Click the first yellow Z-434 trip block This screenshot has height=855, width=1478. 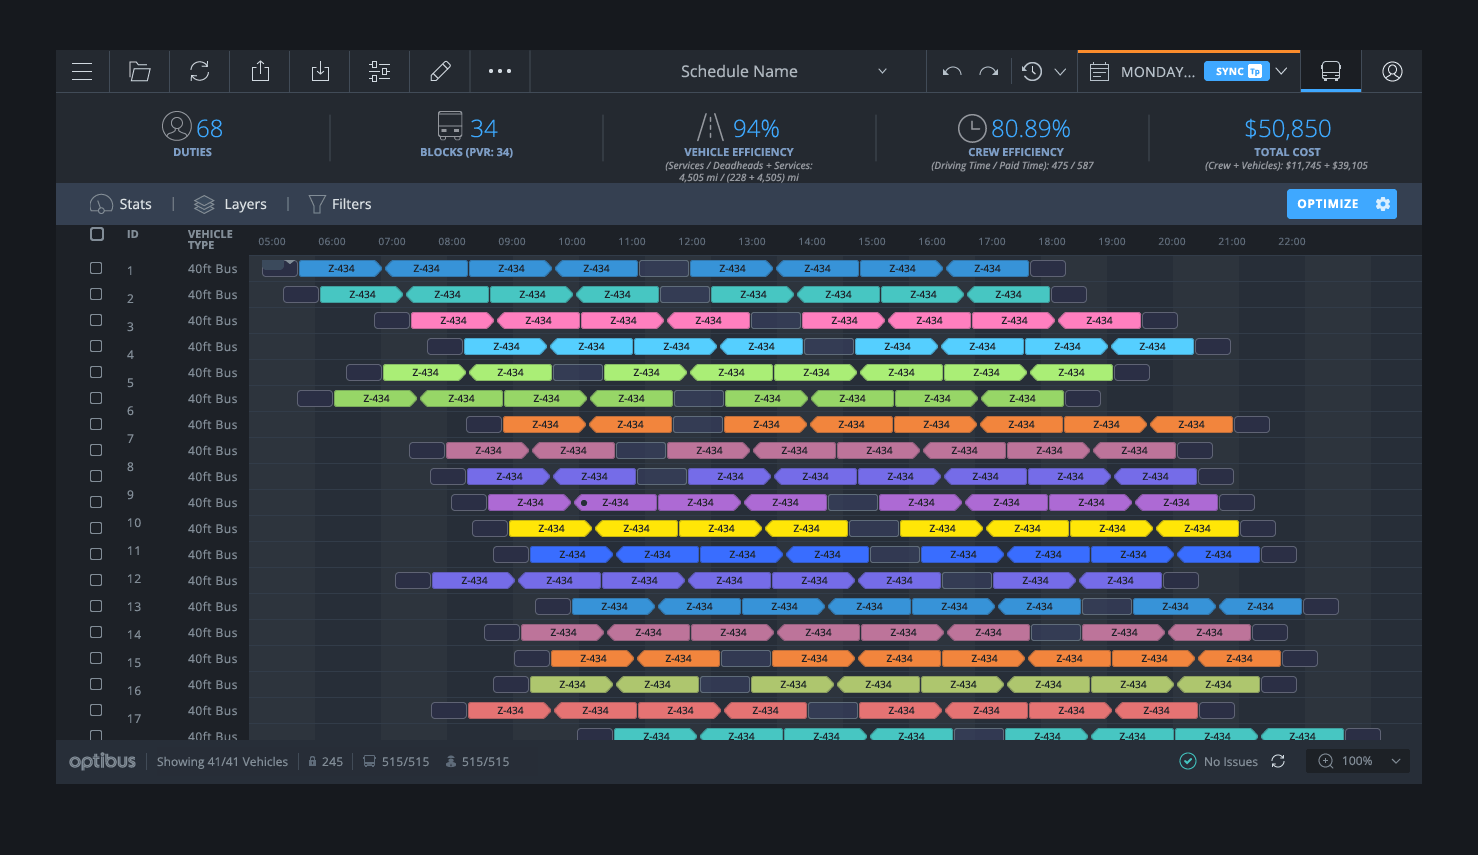tap(551, 528)
